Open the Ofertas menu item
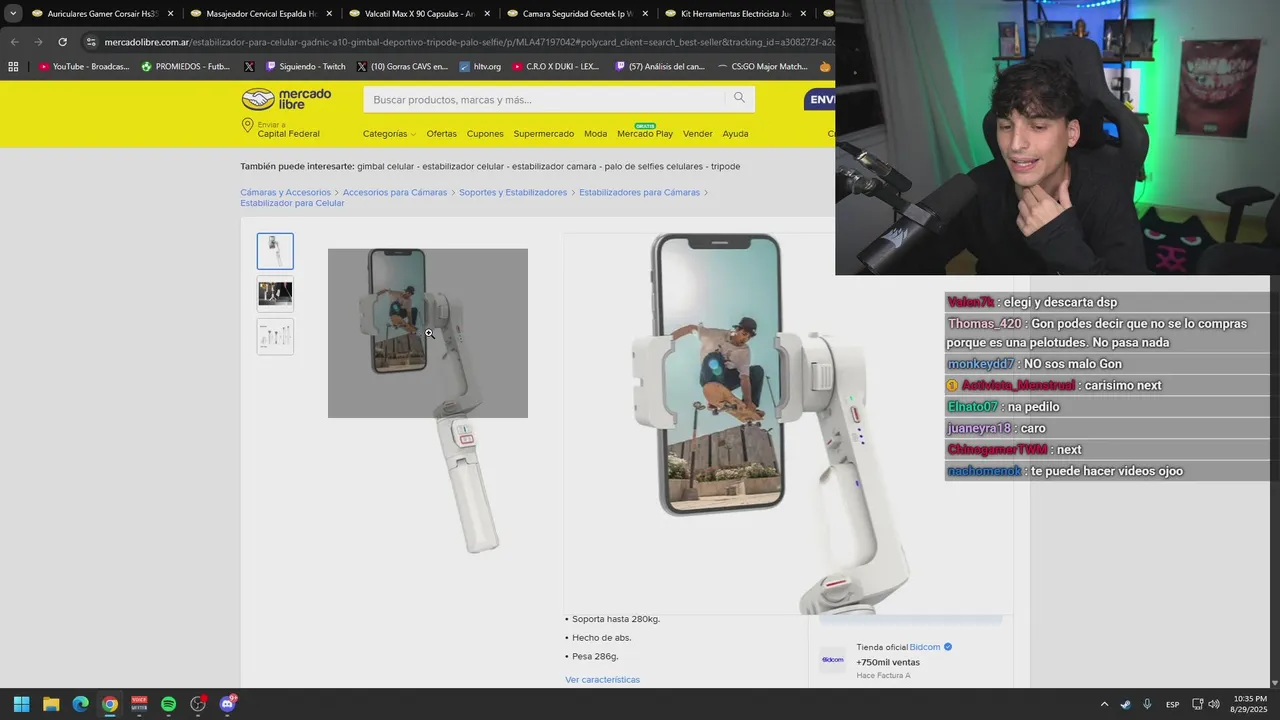 441,134
